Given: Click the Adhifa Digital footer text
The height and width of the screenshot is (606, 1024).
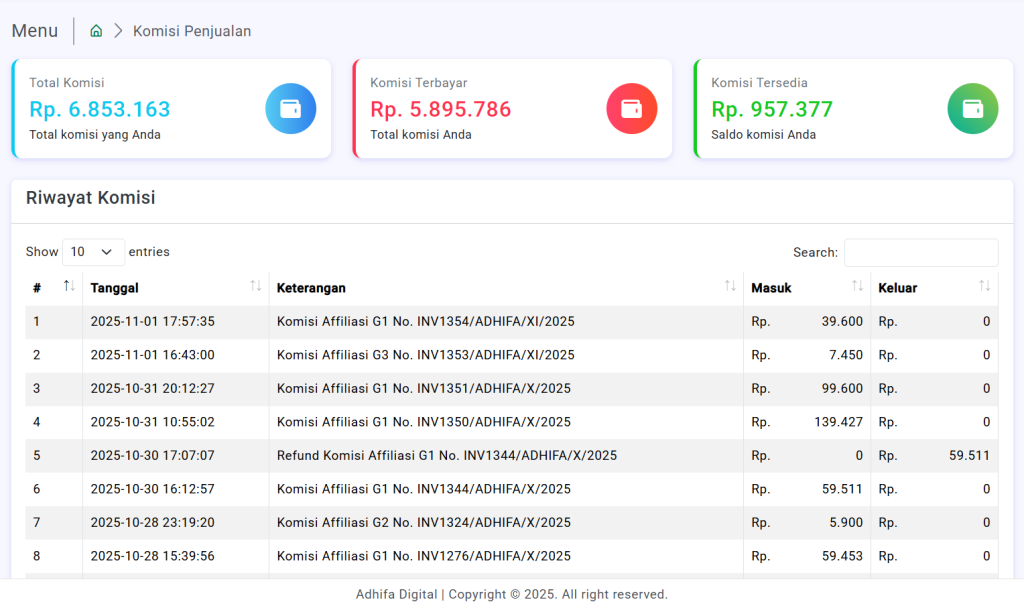Looking at the screenshot, I should (x=396, y=594).
